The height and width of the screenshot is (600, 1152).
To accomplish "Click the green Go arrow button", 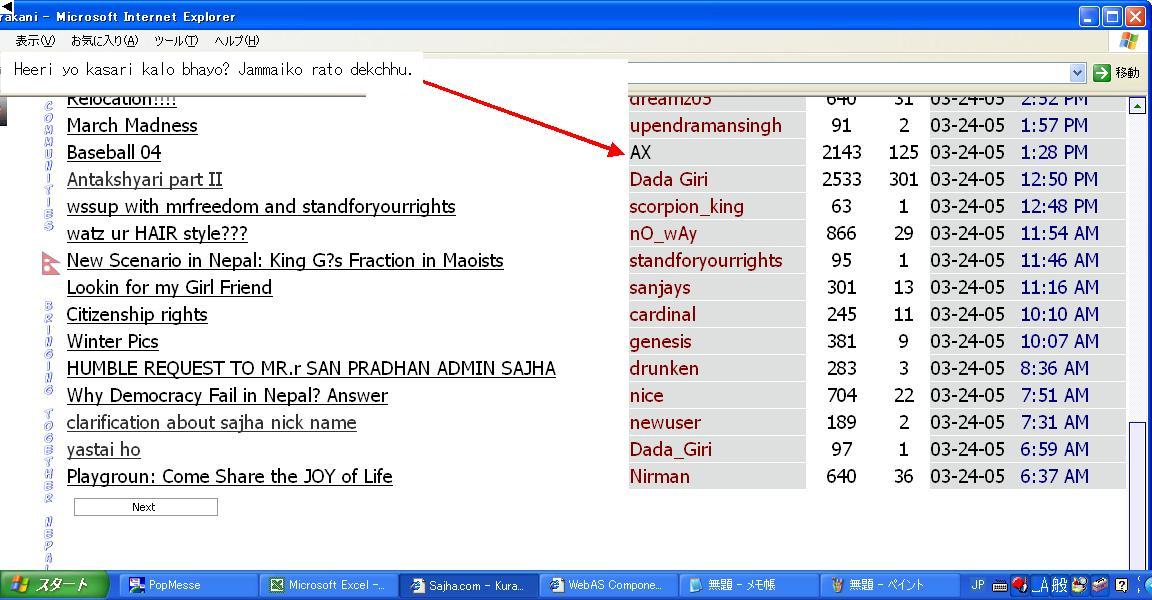I will click(1101, 72).
